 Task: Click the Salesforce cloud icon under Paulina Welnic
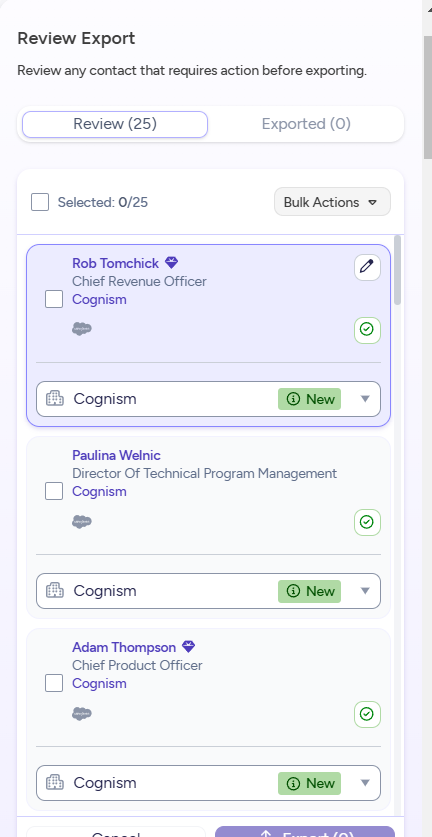click(82, 522)
